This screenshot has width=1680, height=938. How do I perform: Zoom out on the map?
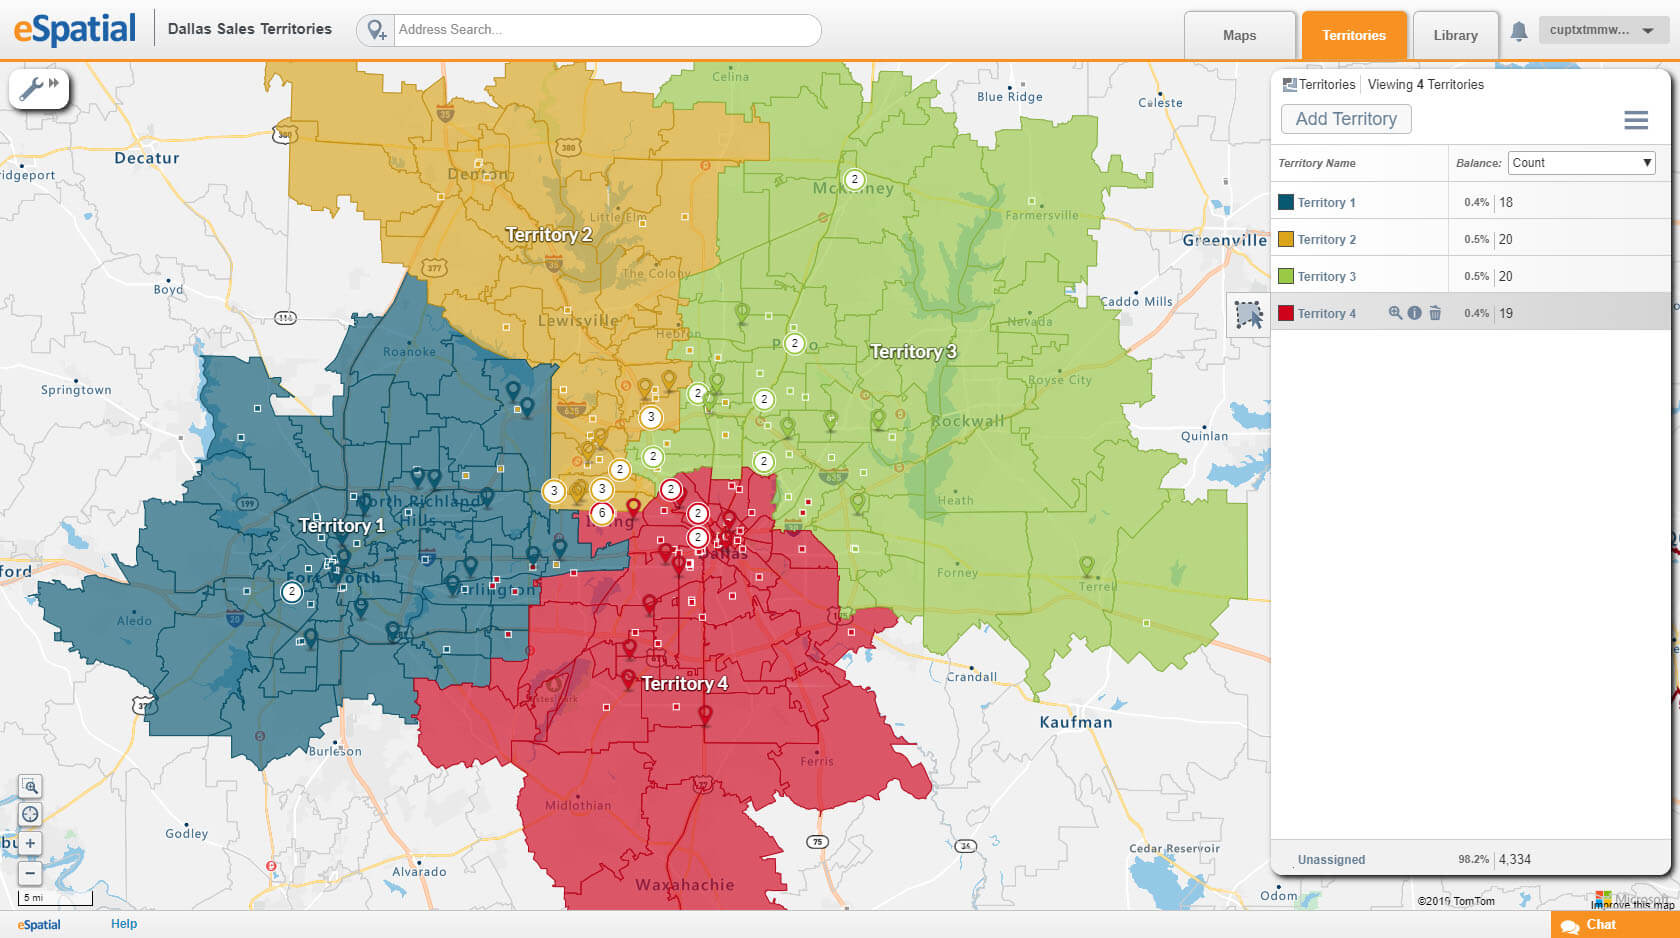pyautogui.click(x=30, y=872)
